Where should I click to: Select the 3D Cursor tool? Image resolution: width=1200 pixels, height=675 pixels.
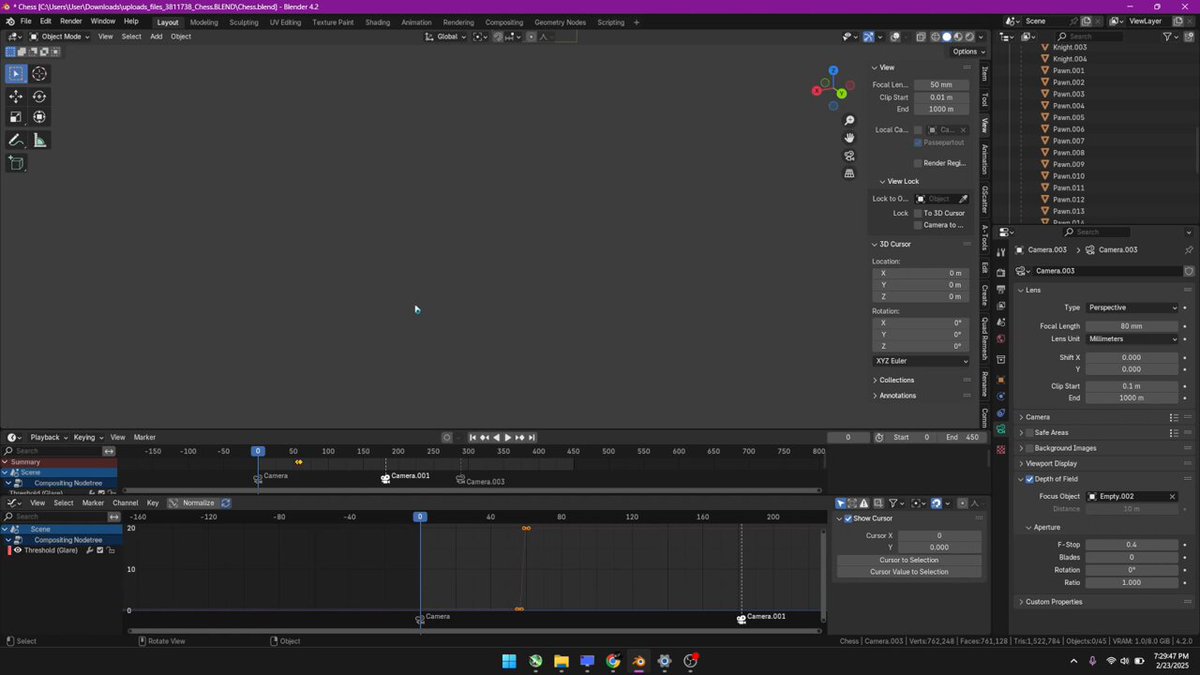point(39,74)
